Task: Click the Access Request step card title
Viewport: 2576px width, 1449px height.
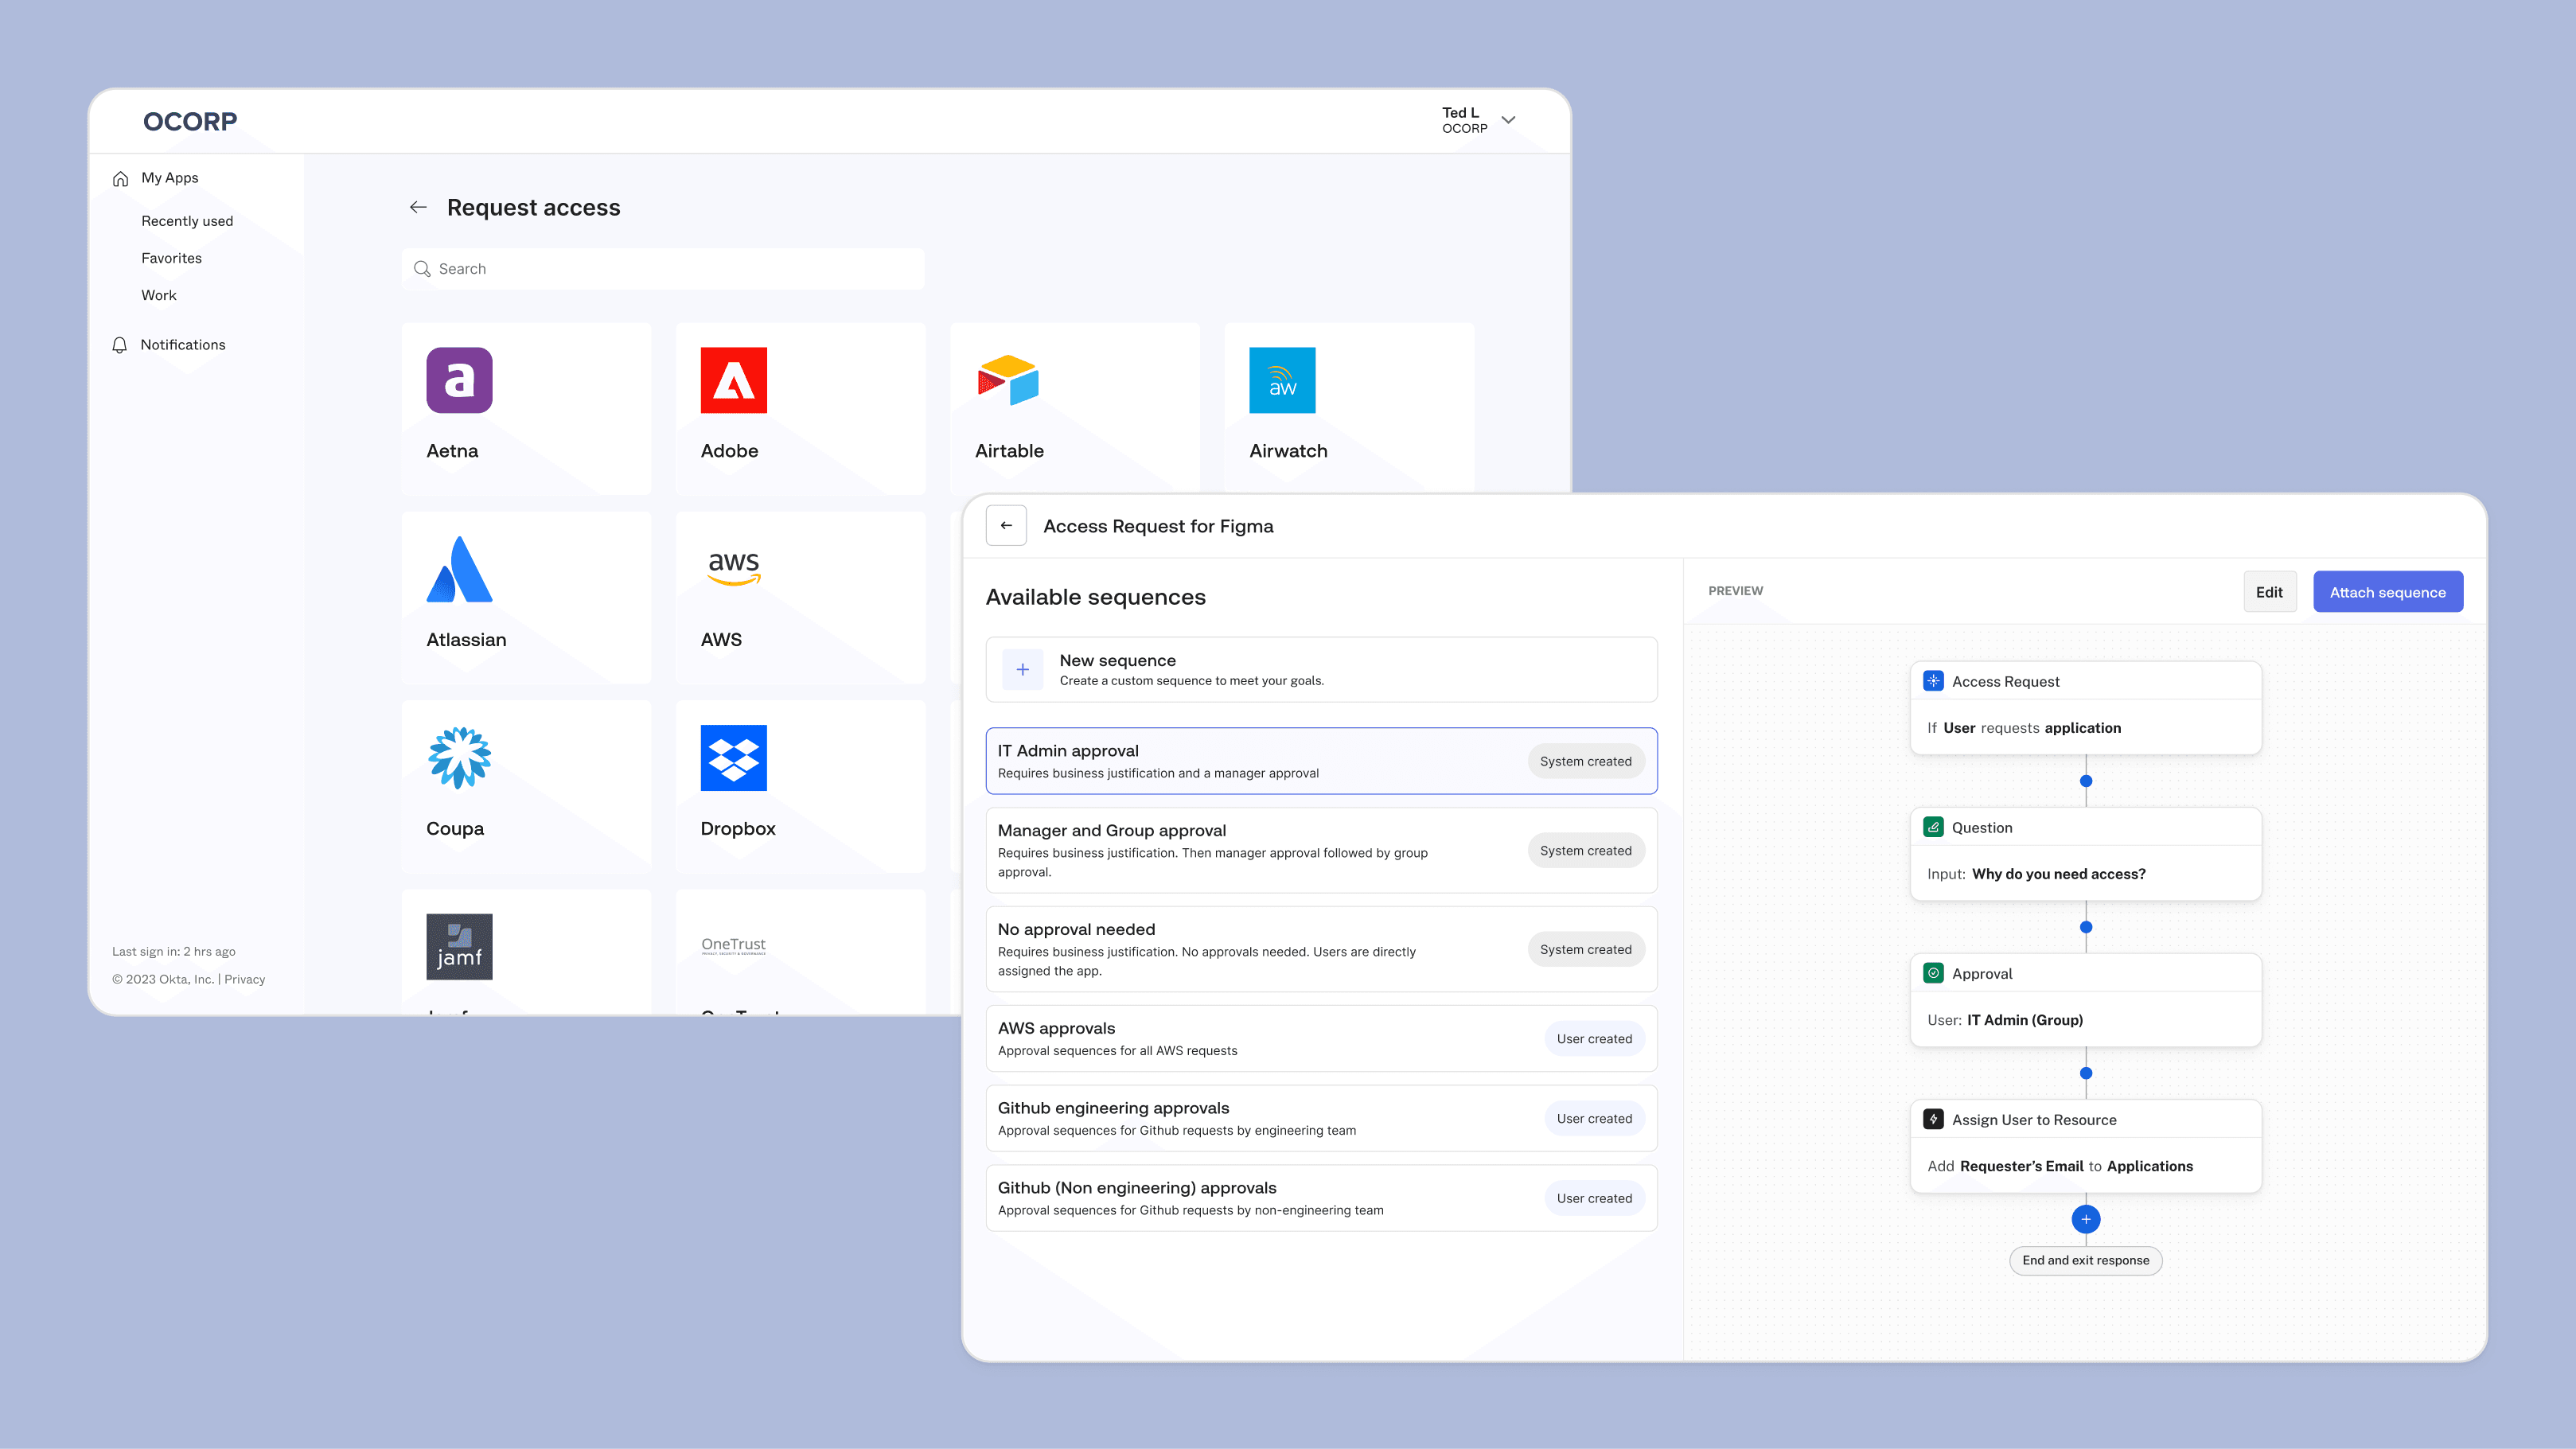Action: [x=2006, y=682]
